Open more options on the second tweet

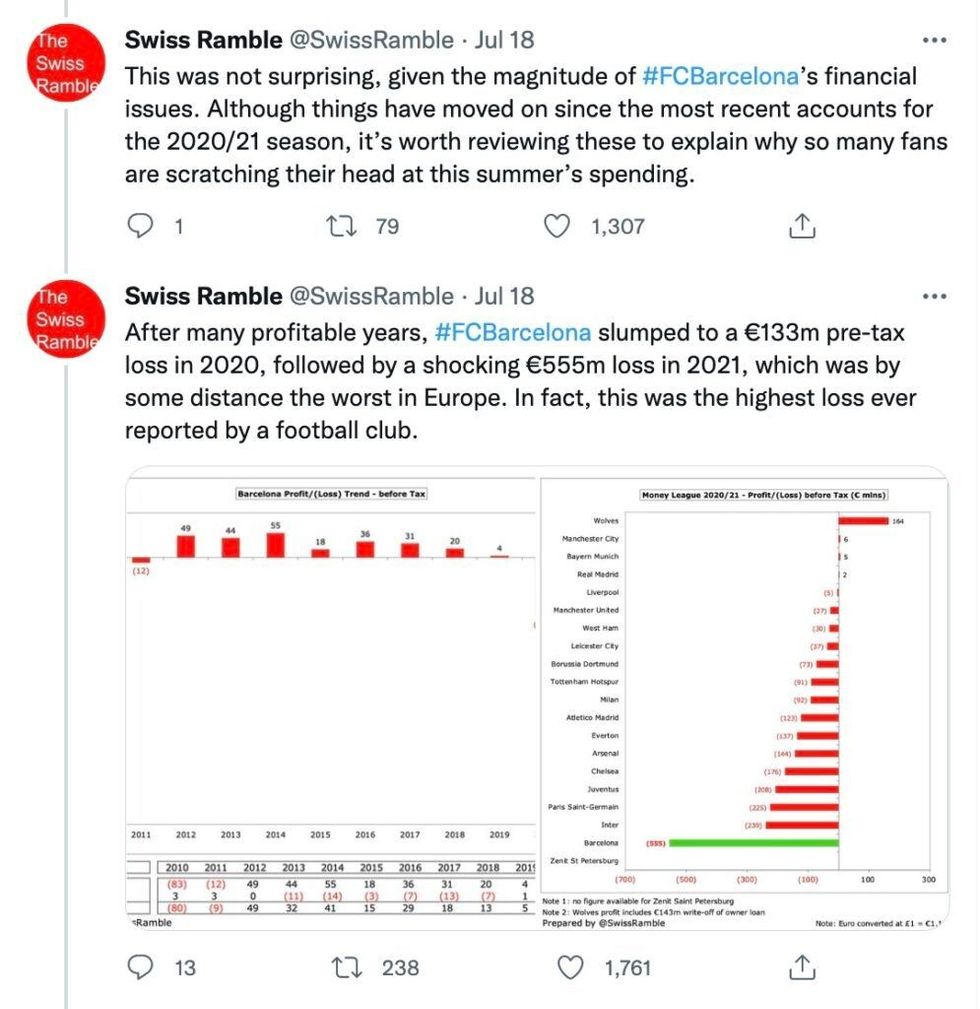[x=932, y=297]
